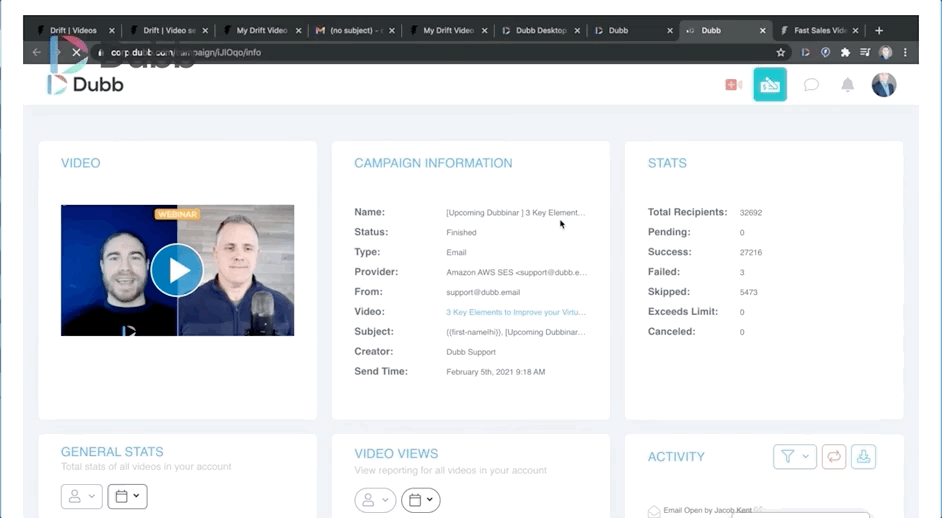The image size is (942, 518).
Task: Click the Dubb logo in the header
Action: [85, 85]
